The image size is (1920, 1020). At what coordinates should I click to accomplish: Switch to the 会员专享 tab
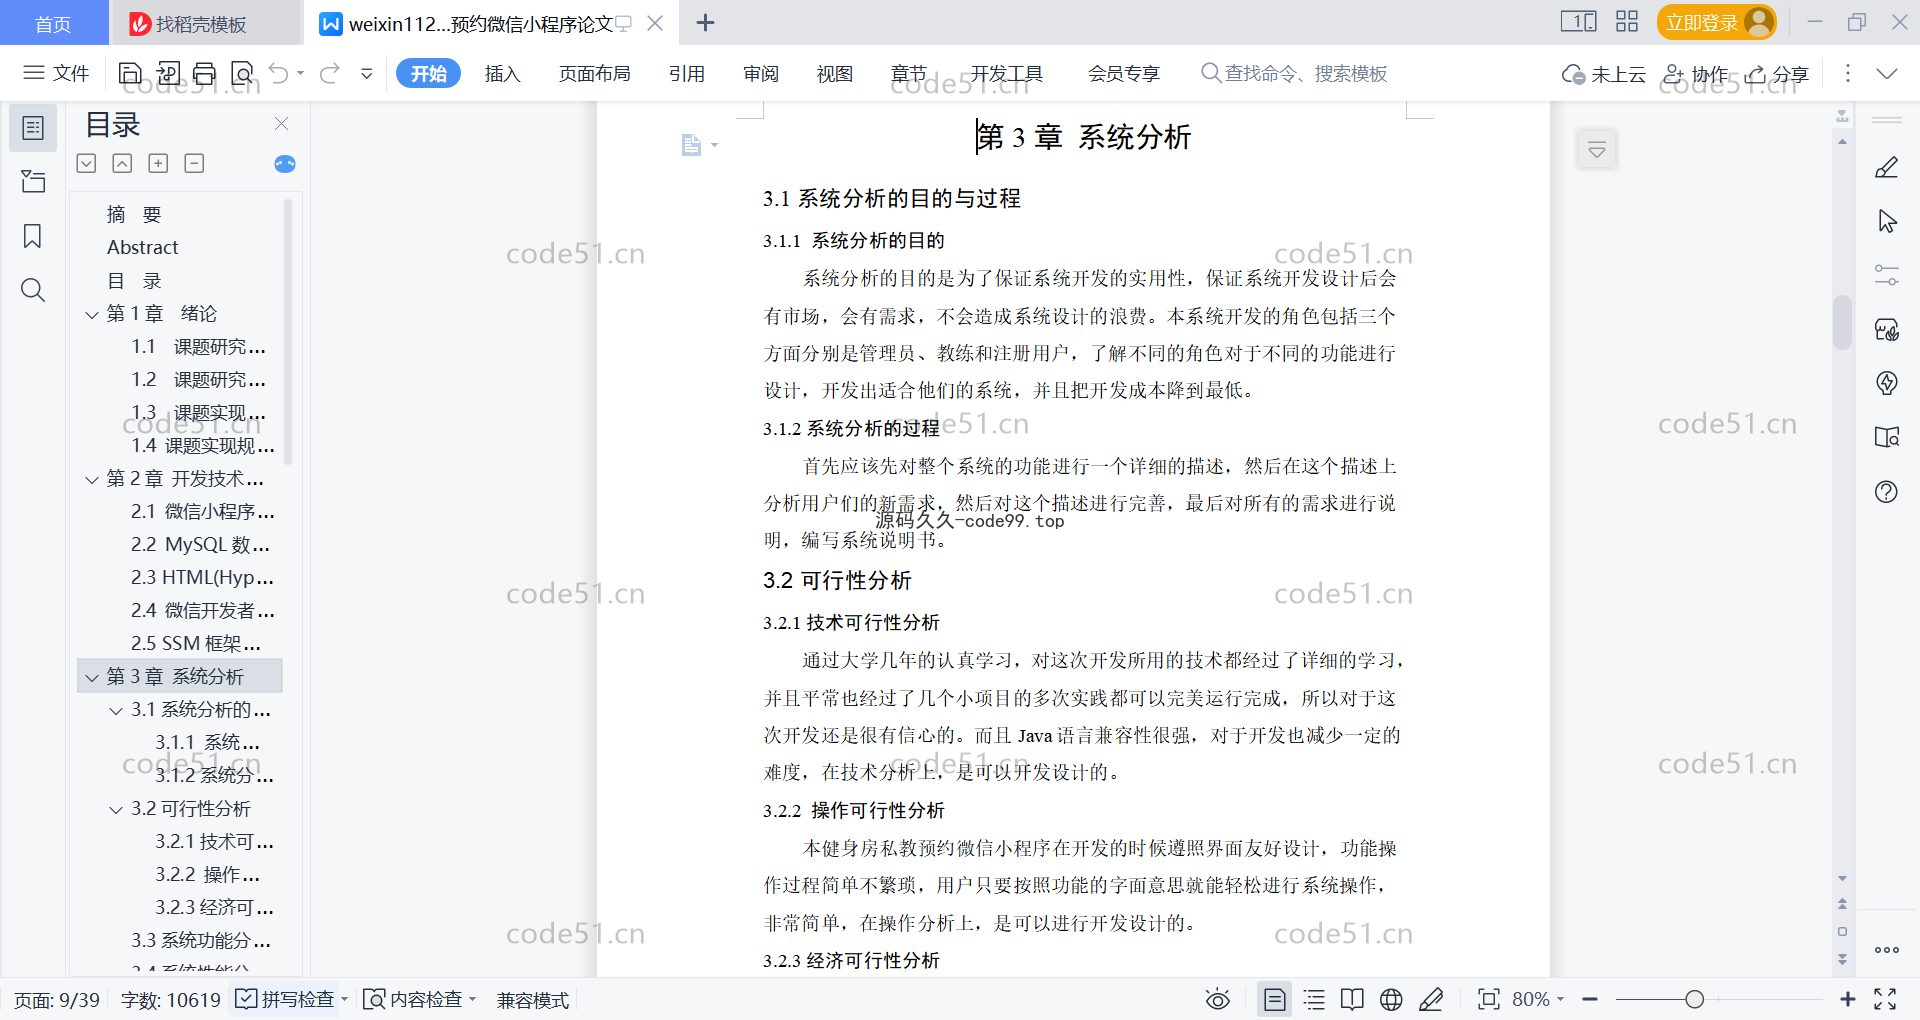(x=1124, y=73)
